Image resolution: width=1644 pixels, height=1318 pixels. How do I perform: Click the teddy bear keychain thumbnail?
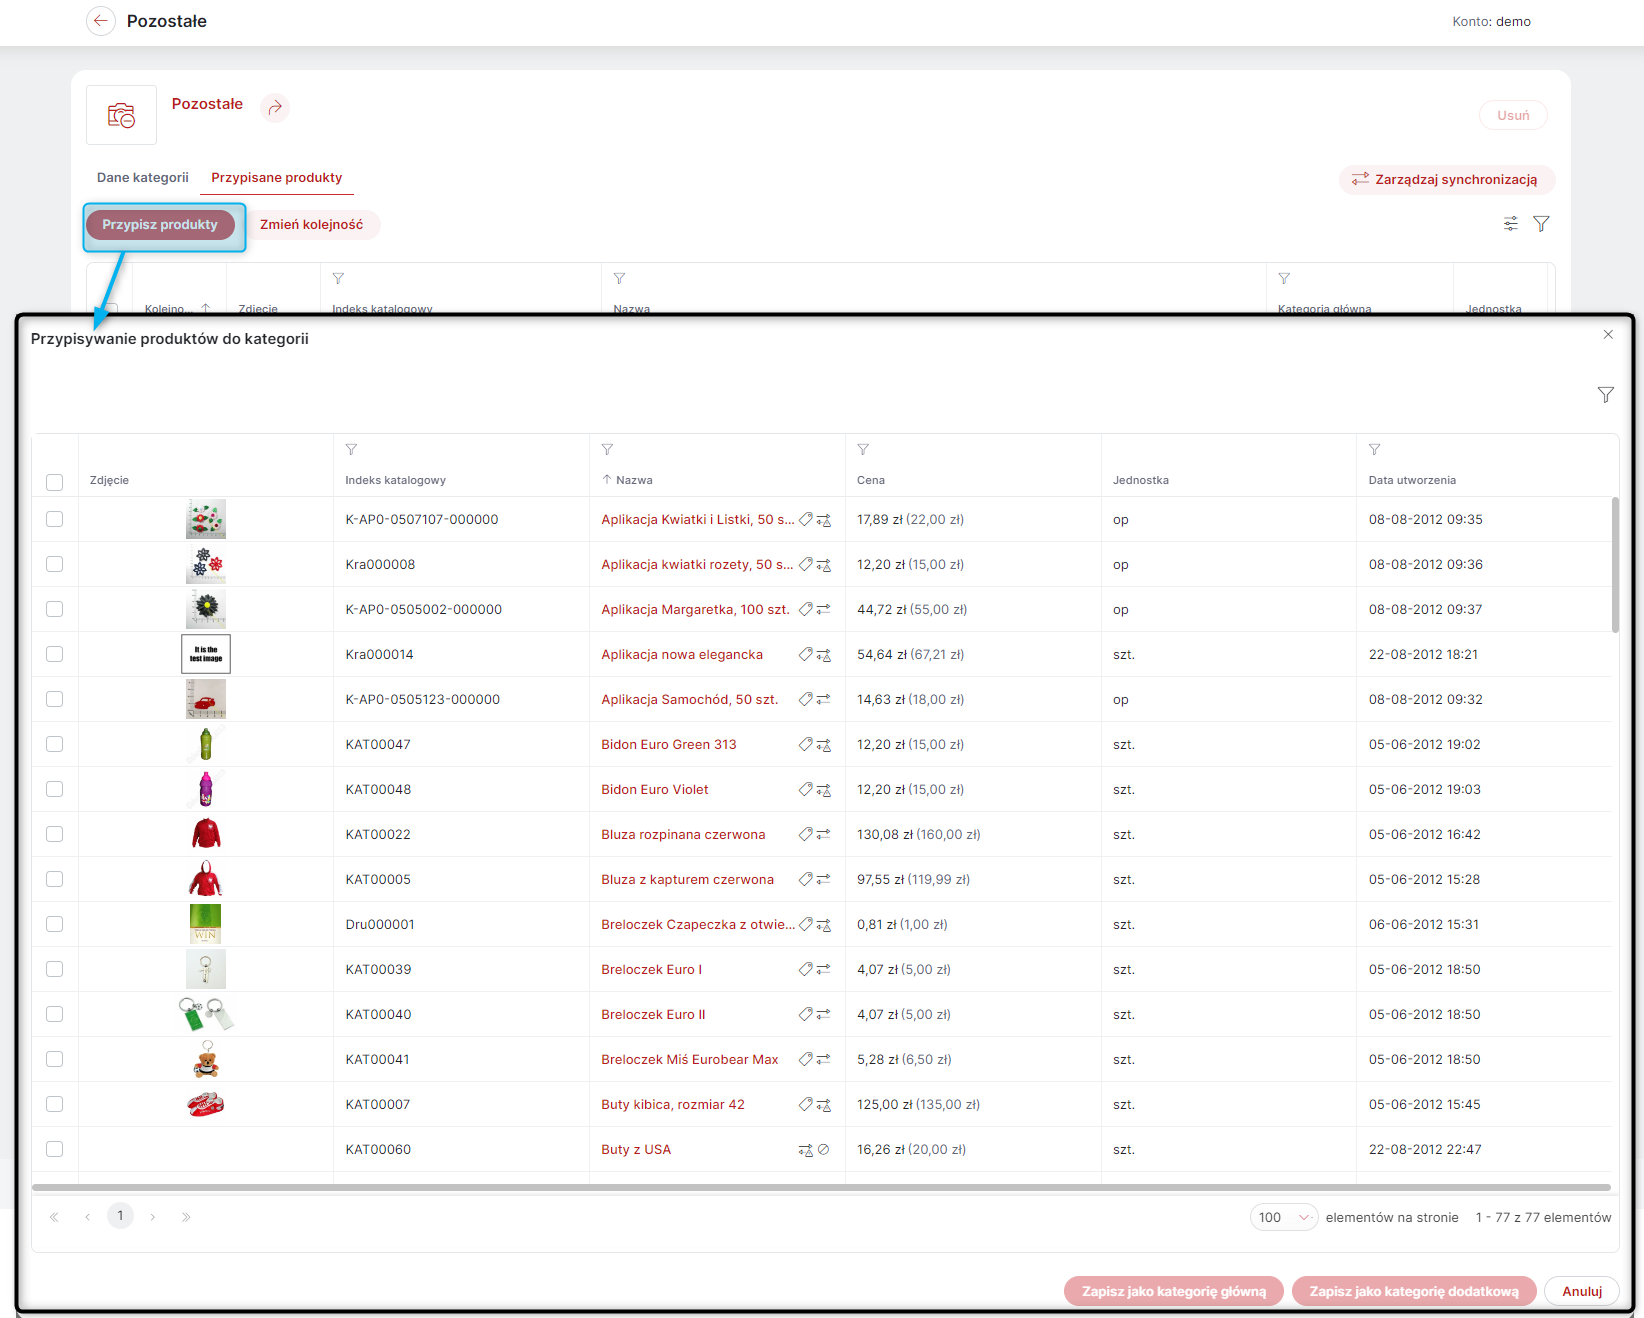(206, 1059)
